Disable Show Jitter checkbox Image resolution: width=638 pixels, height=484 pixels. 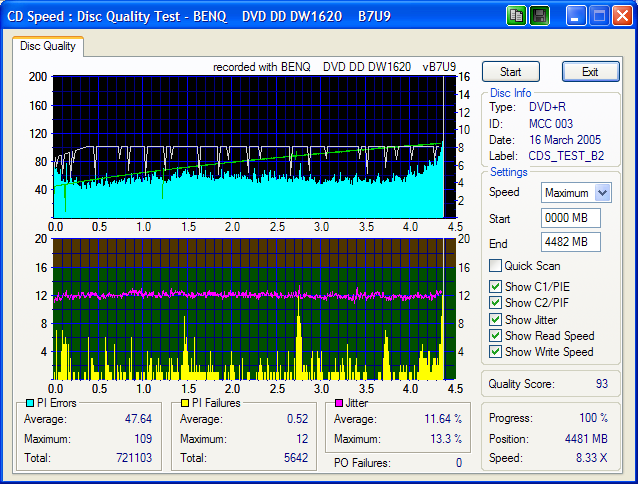coord(495,320)
